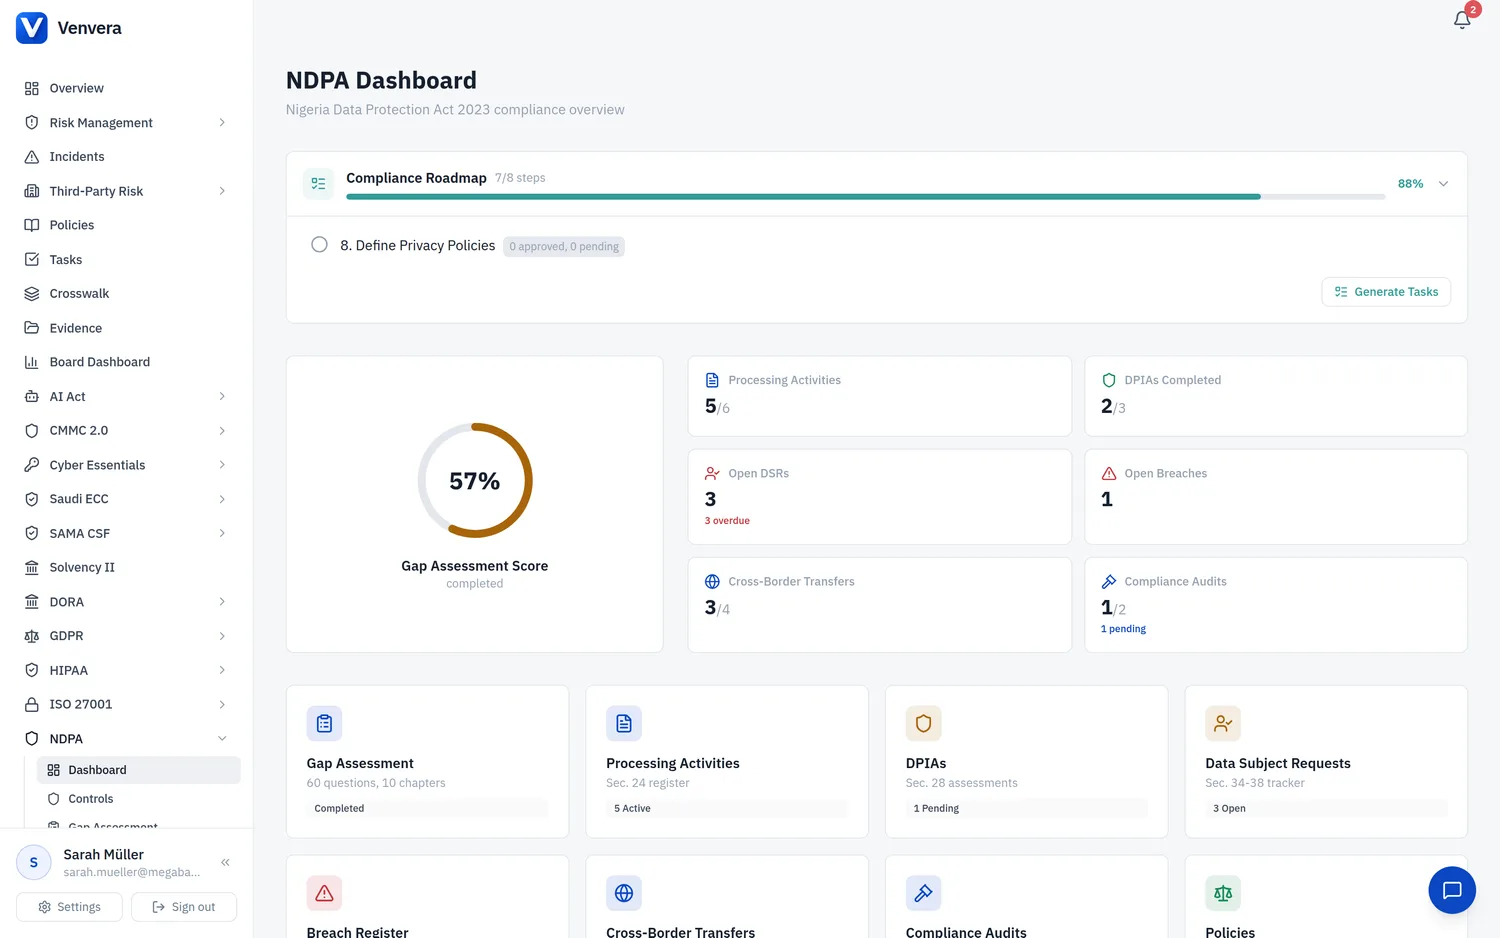Click Data Subject Requests card user icon
The image size is (1500, 938).
pos(1223,723)
